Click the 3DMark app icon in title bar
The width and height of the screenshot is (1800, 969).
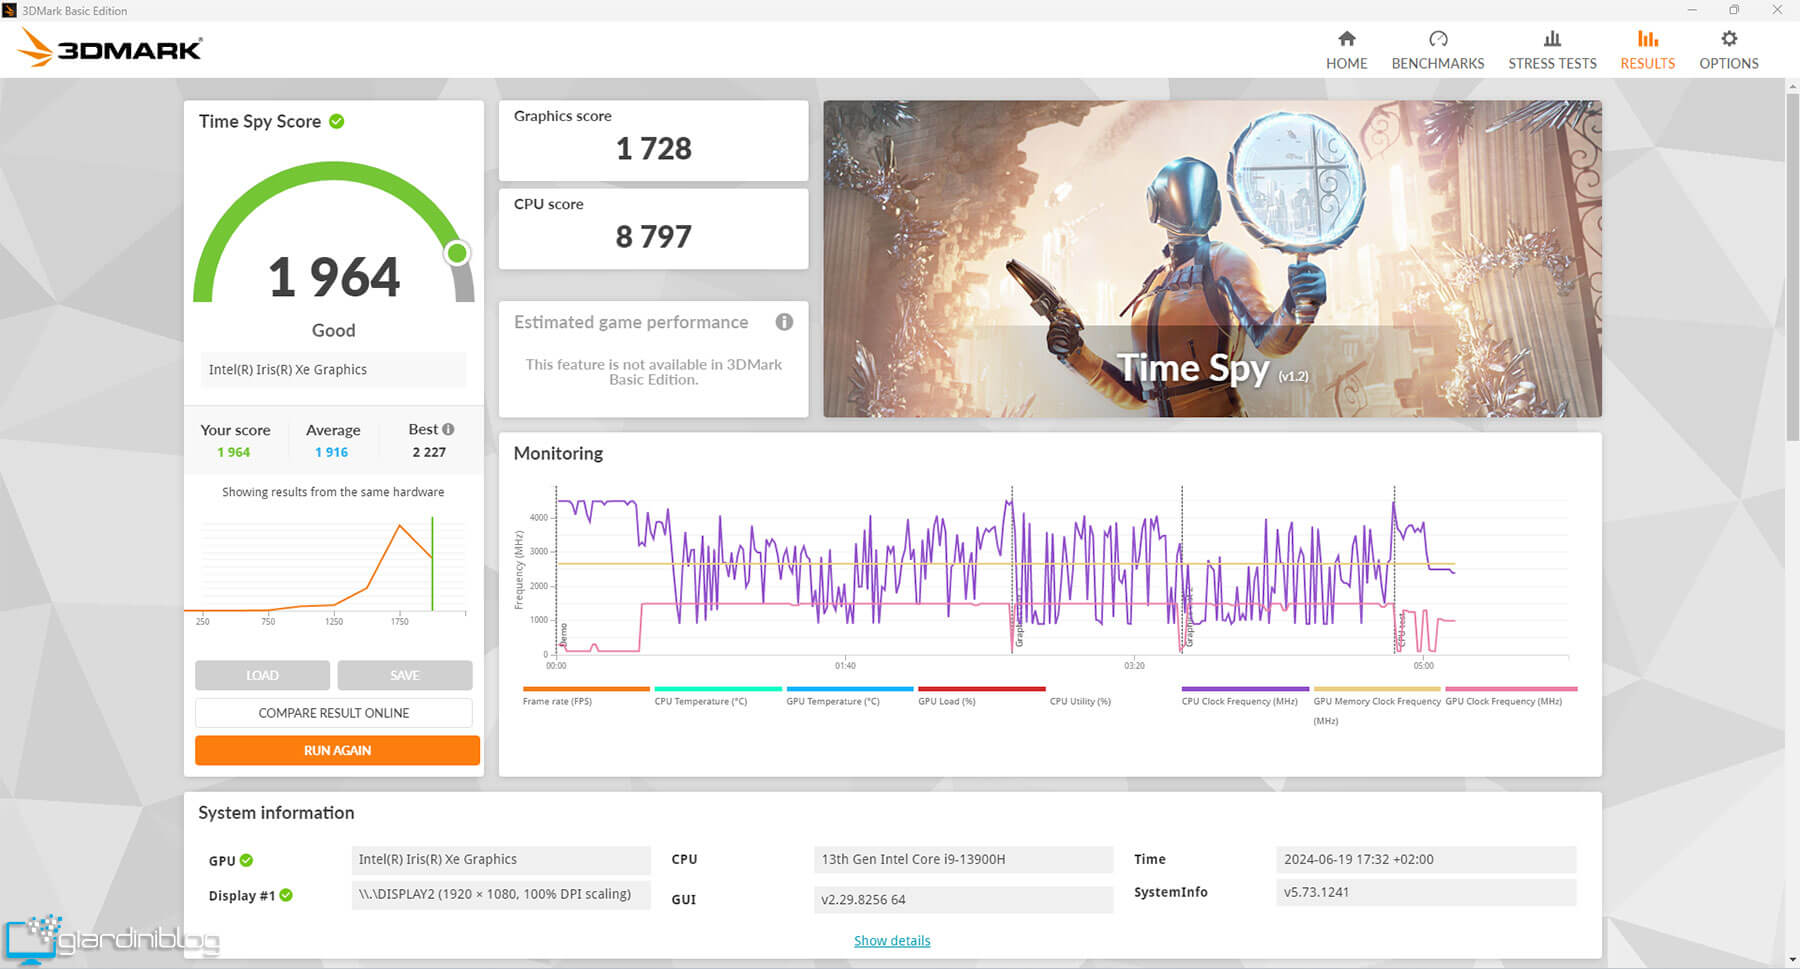coord(9,10)
